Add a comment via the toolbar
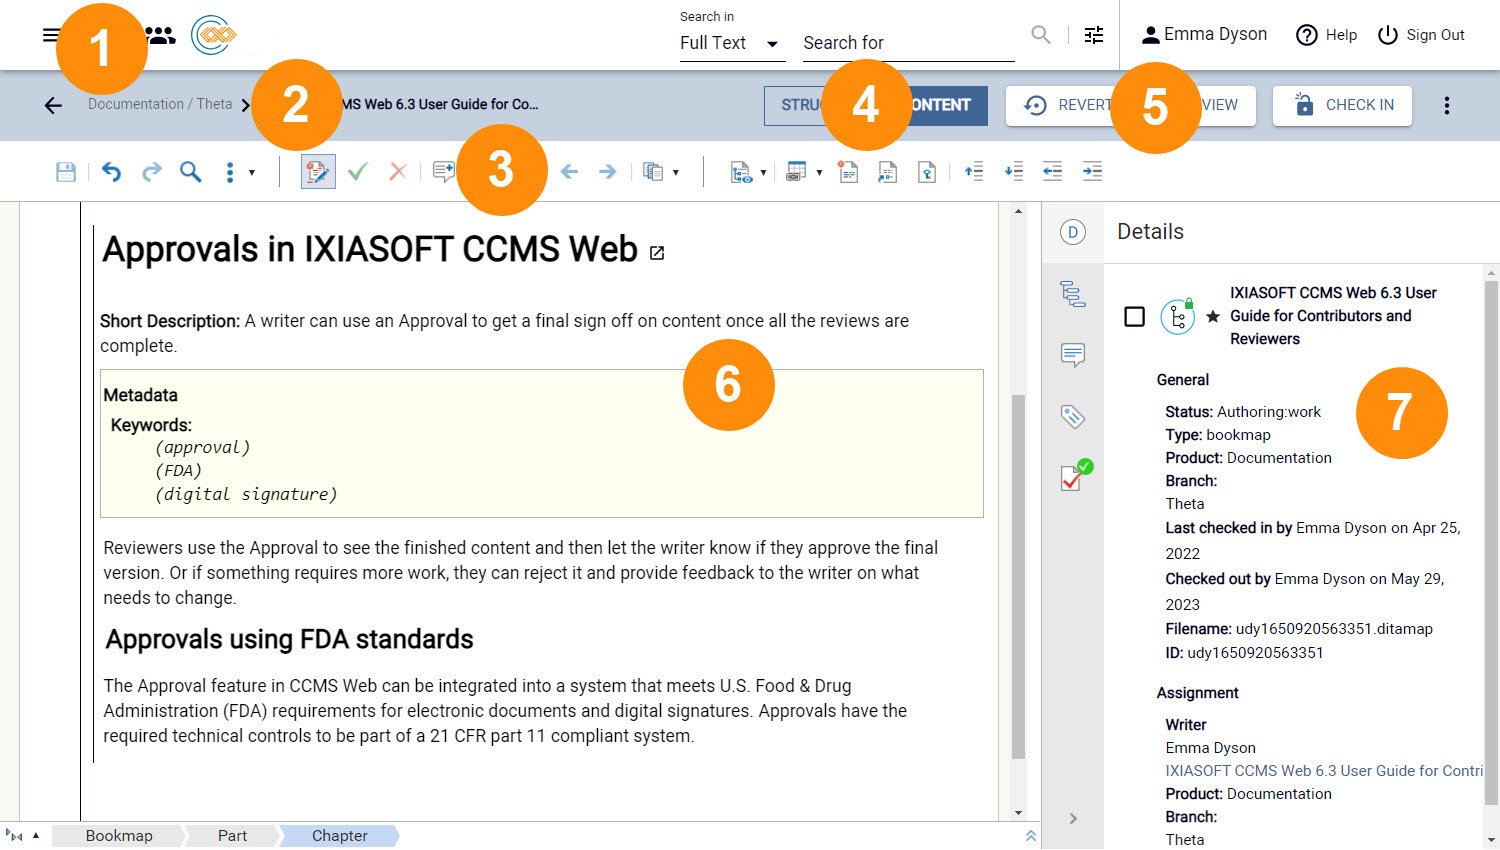This screenshot has height=850, width=1500. [443, 172]
